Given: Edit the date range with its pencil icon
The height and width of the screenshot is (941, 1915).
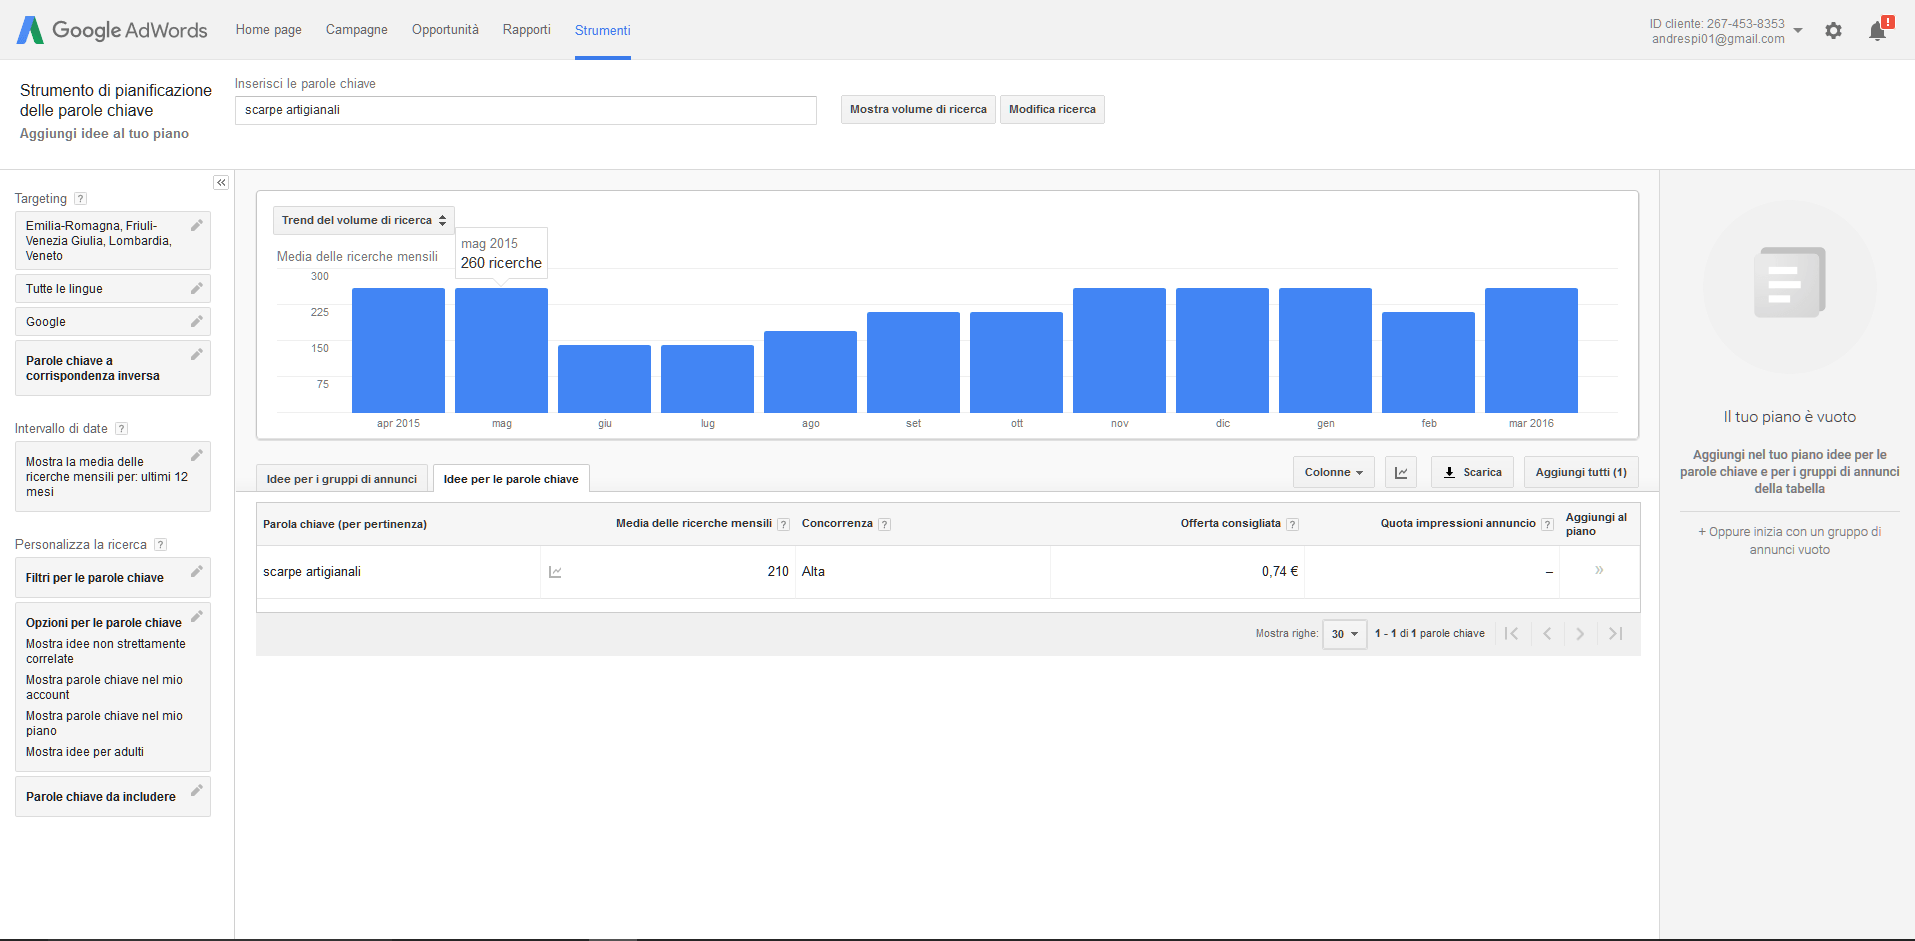Looking at the screenshot, I should click(197, 455).
